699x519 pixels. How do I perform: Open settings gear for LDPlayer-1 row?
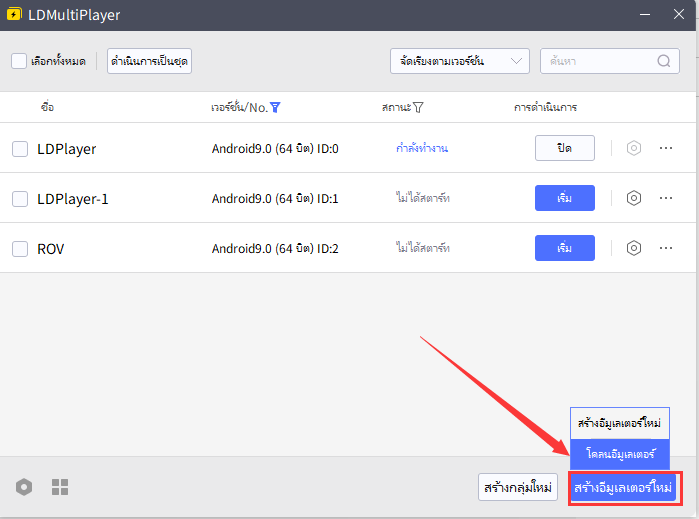coord(633,198)
